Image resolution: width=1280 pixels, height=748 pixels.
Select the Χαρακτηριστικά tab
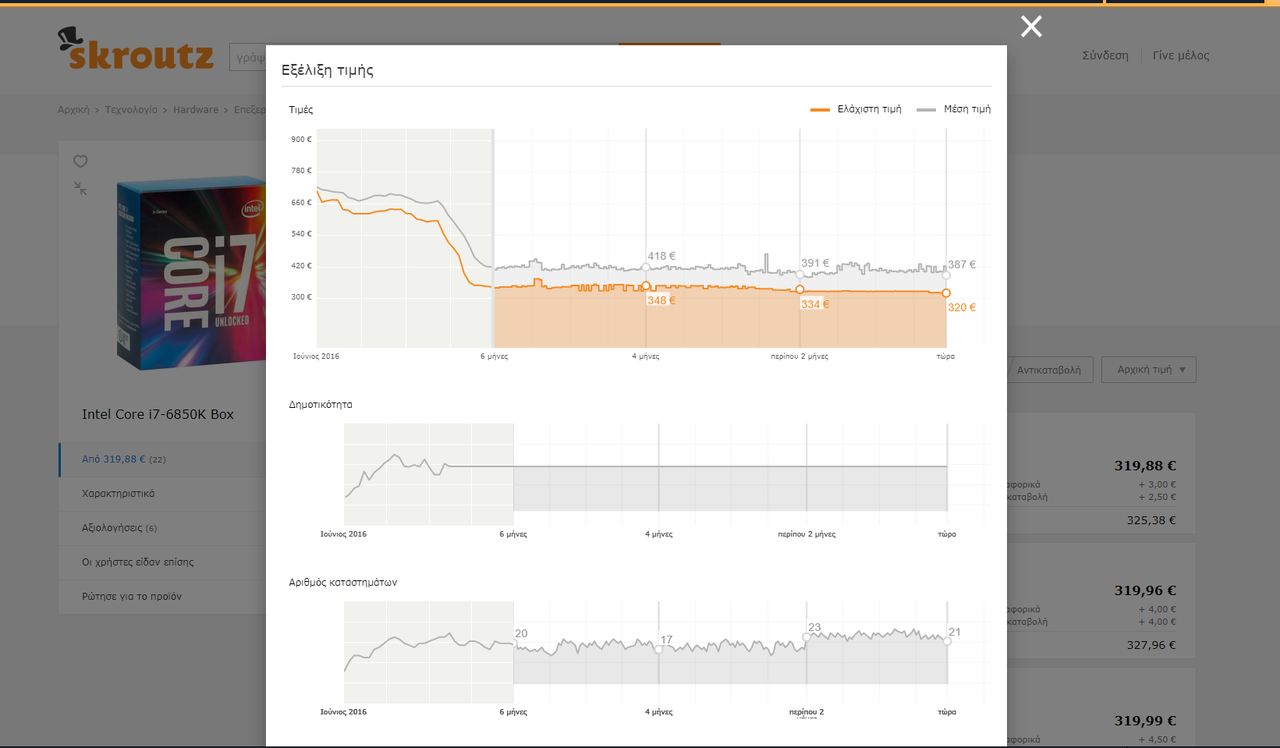(x=162, y=493)
